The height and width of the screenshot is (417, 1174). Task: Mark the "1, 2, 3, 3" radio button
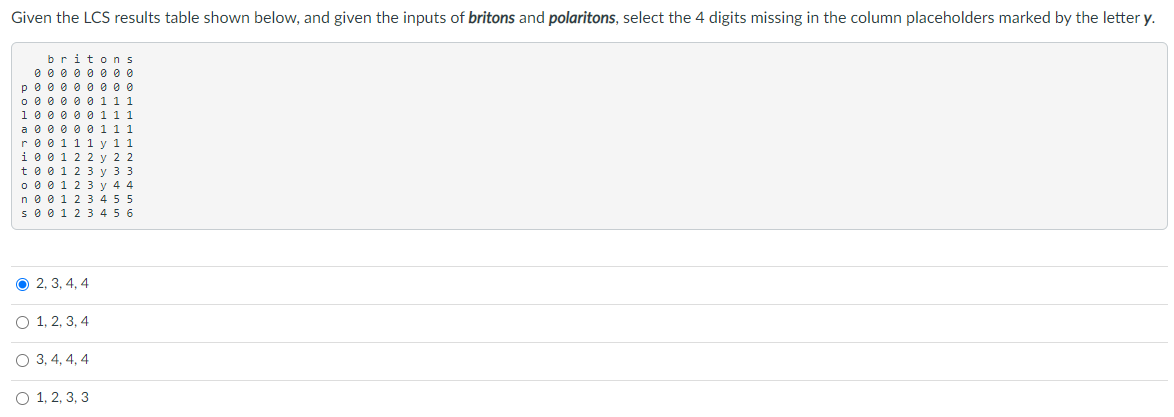pos(23,398)
